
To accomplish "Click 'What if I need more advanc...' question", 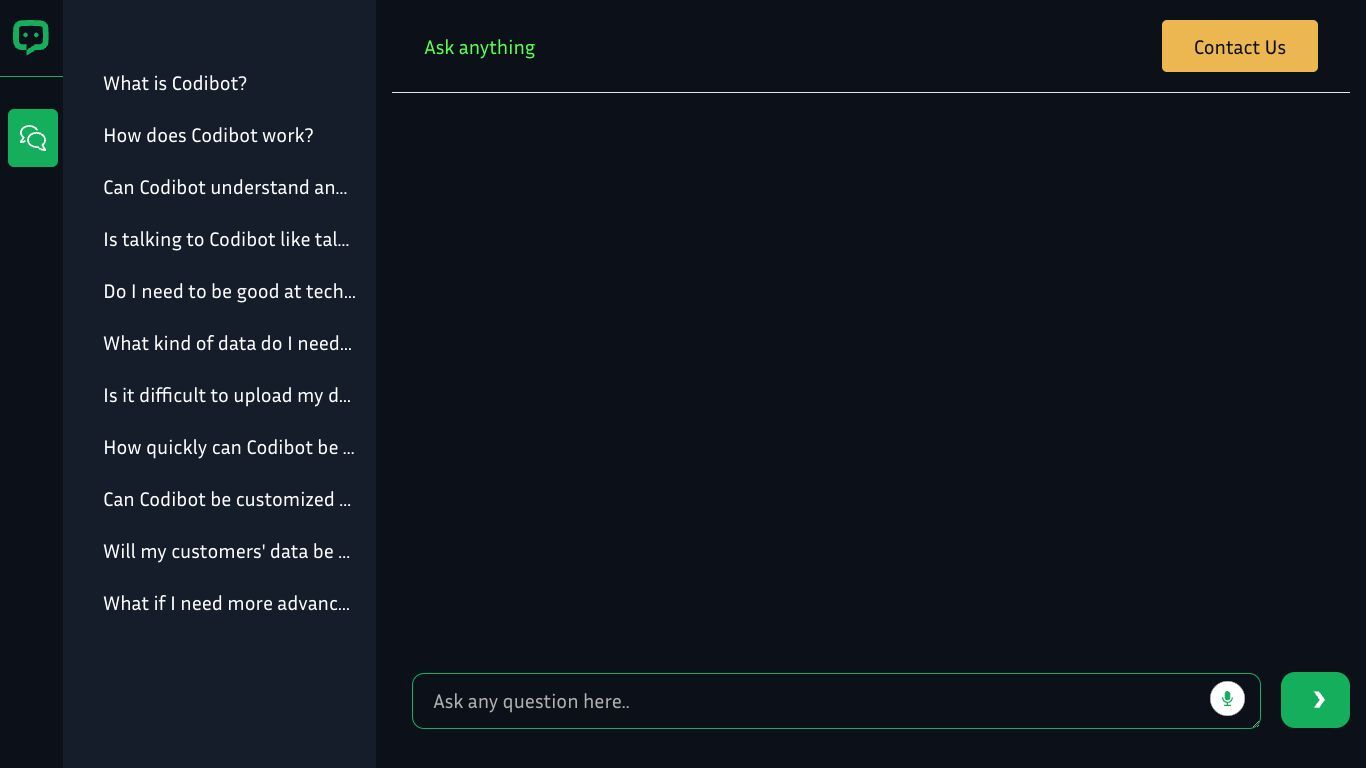I will pos(227,603).
